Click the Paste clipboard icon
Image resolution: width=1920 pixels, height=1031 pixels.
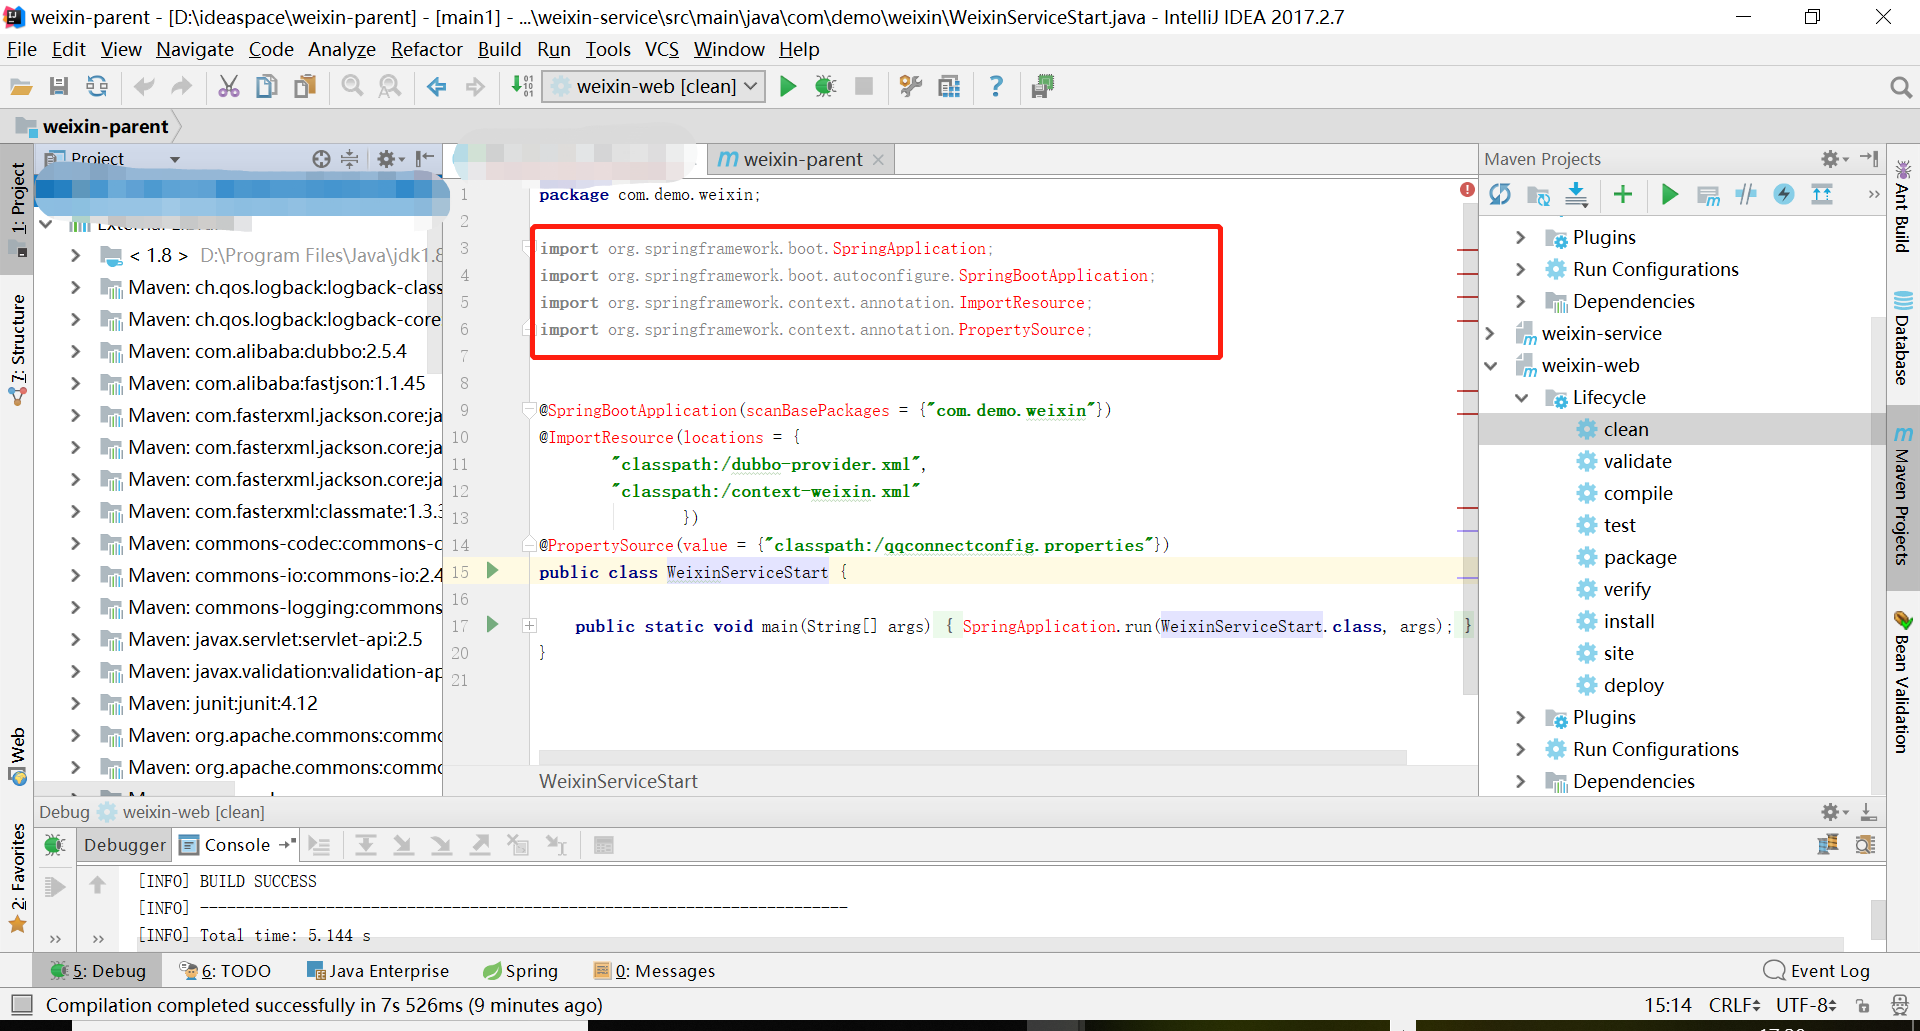(305, 87)
